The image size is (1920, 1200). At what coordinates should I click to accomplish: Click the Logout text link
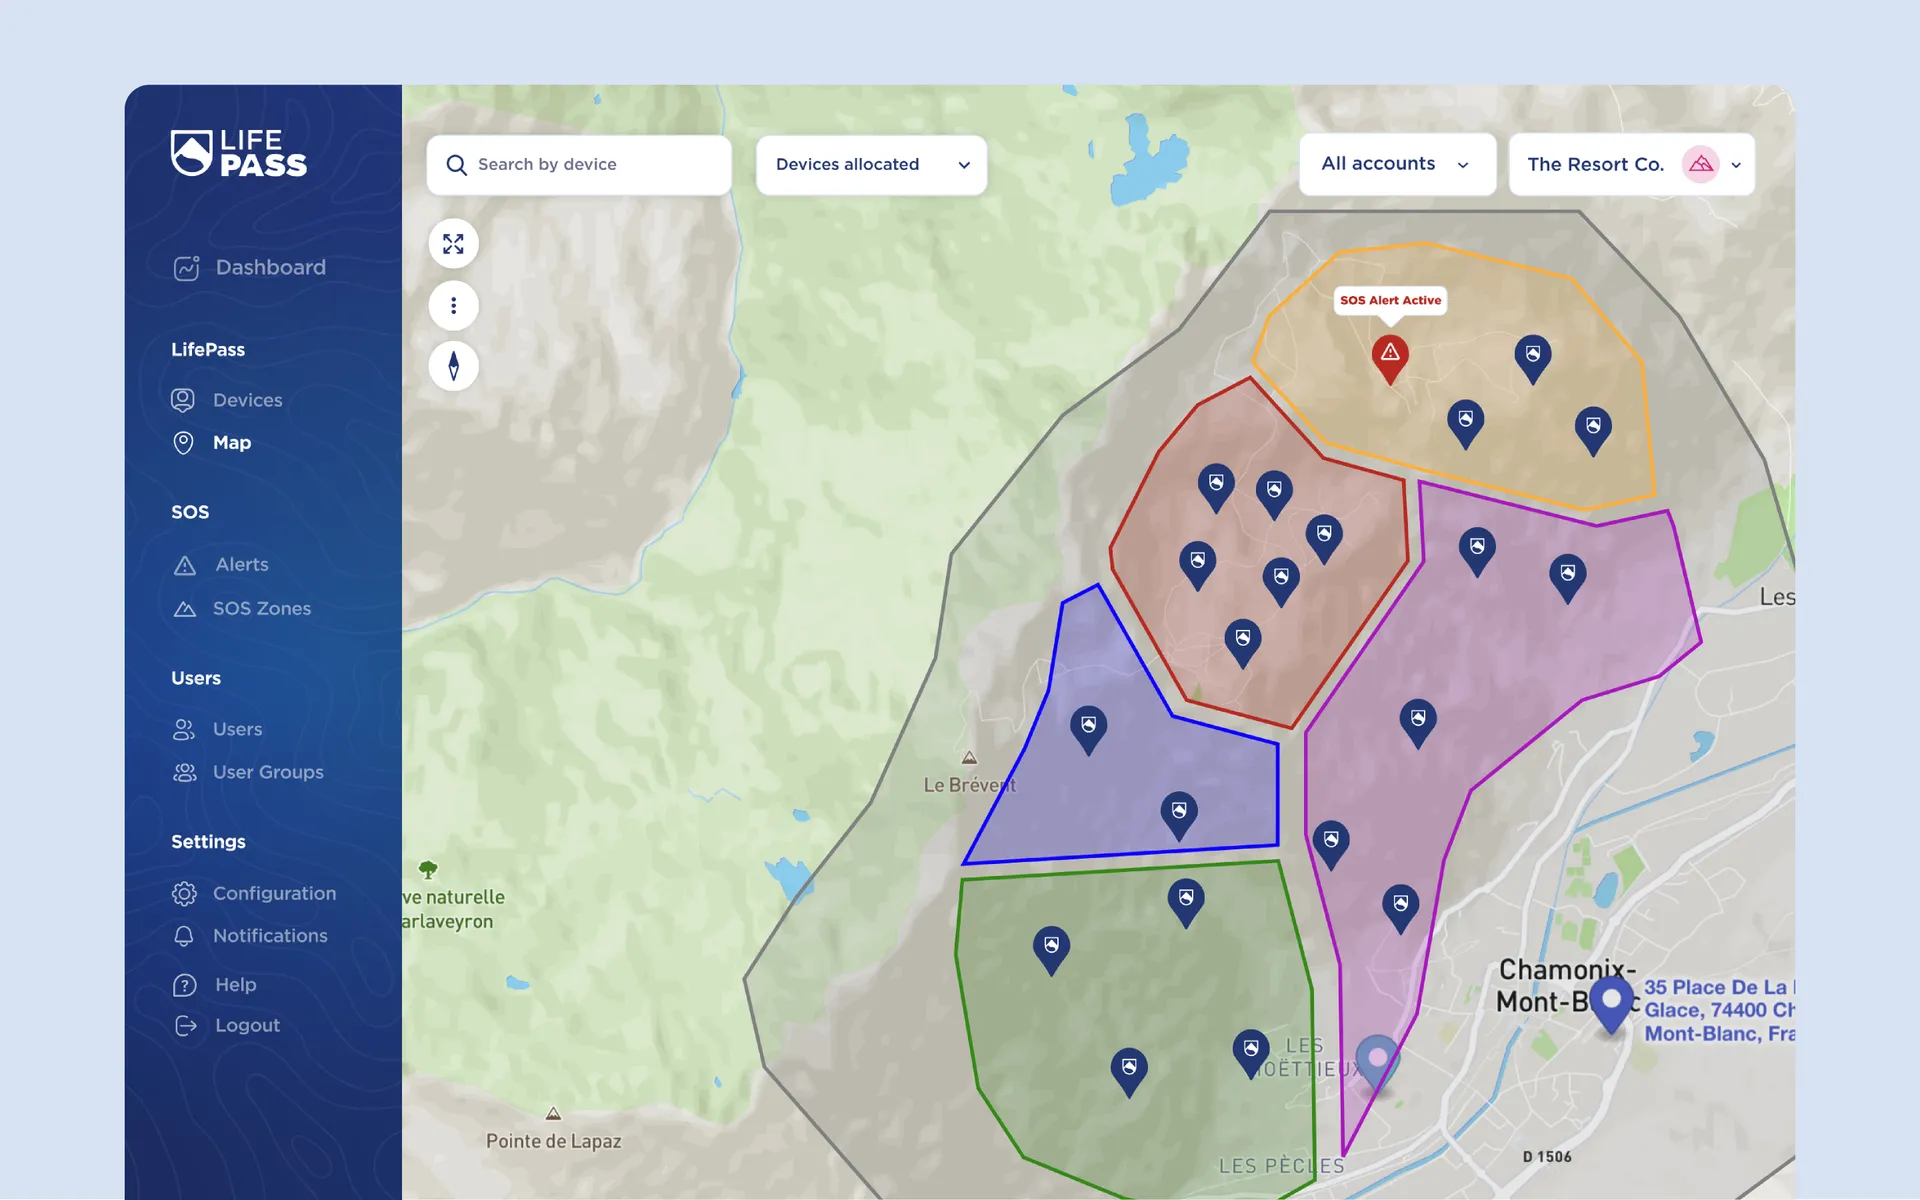[247, 1025]
